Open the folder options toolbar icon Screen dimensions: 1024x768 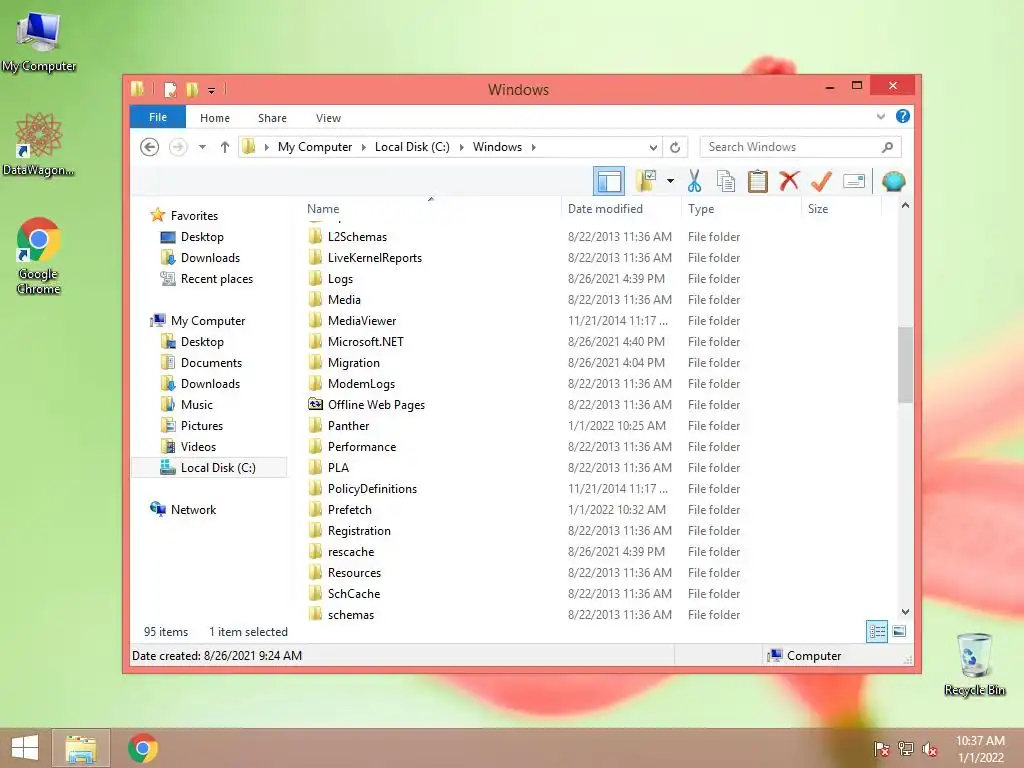point(647,181)
